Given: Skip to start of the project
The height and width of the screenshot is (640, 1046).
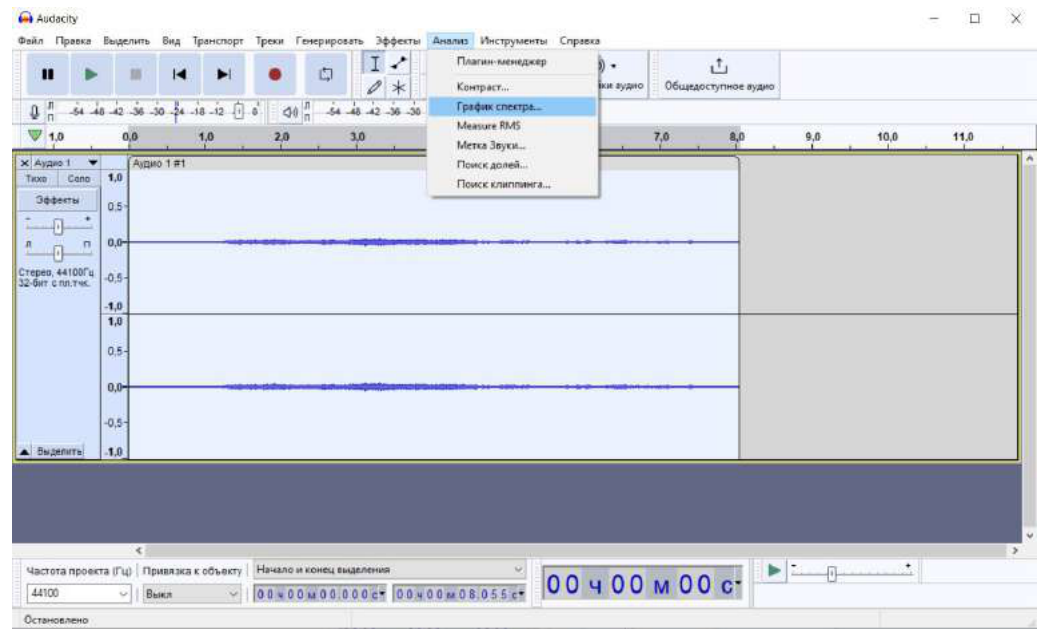Looking at the screenshot, I should (x=179, y=74).
